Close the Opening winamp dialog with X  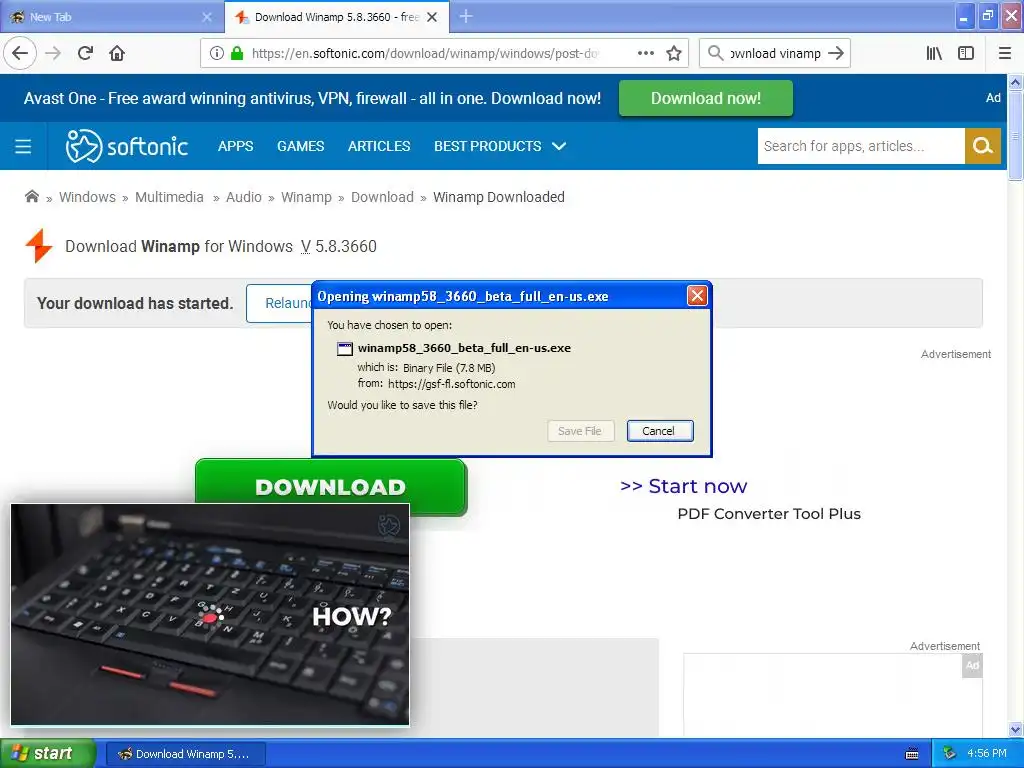click(697, 296)
